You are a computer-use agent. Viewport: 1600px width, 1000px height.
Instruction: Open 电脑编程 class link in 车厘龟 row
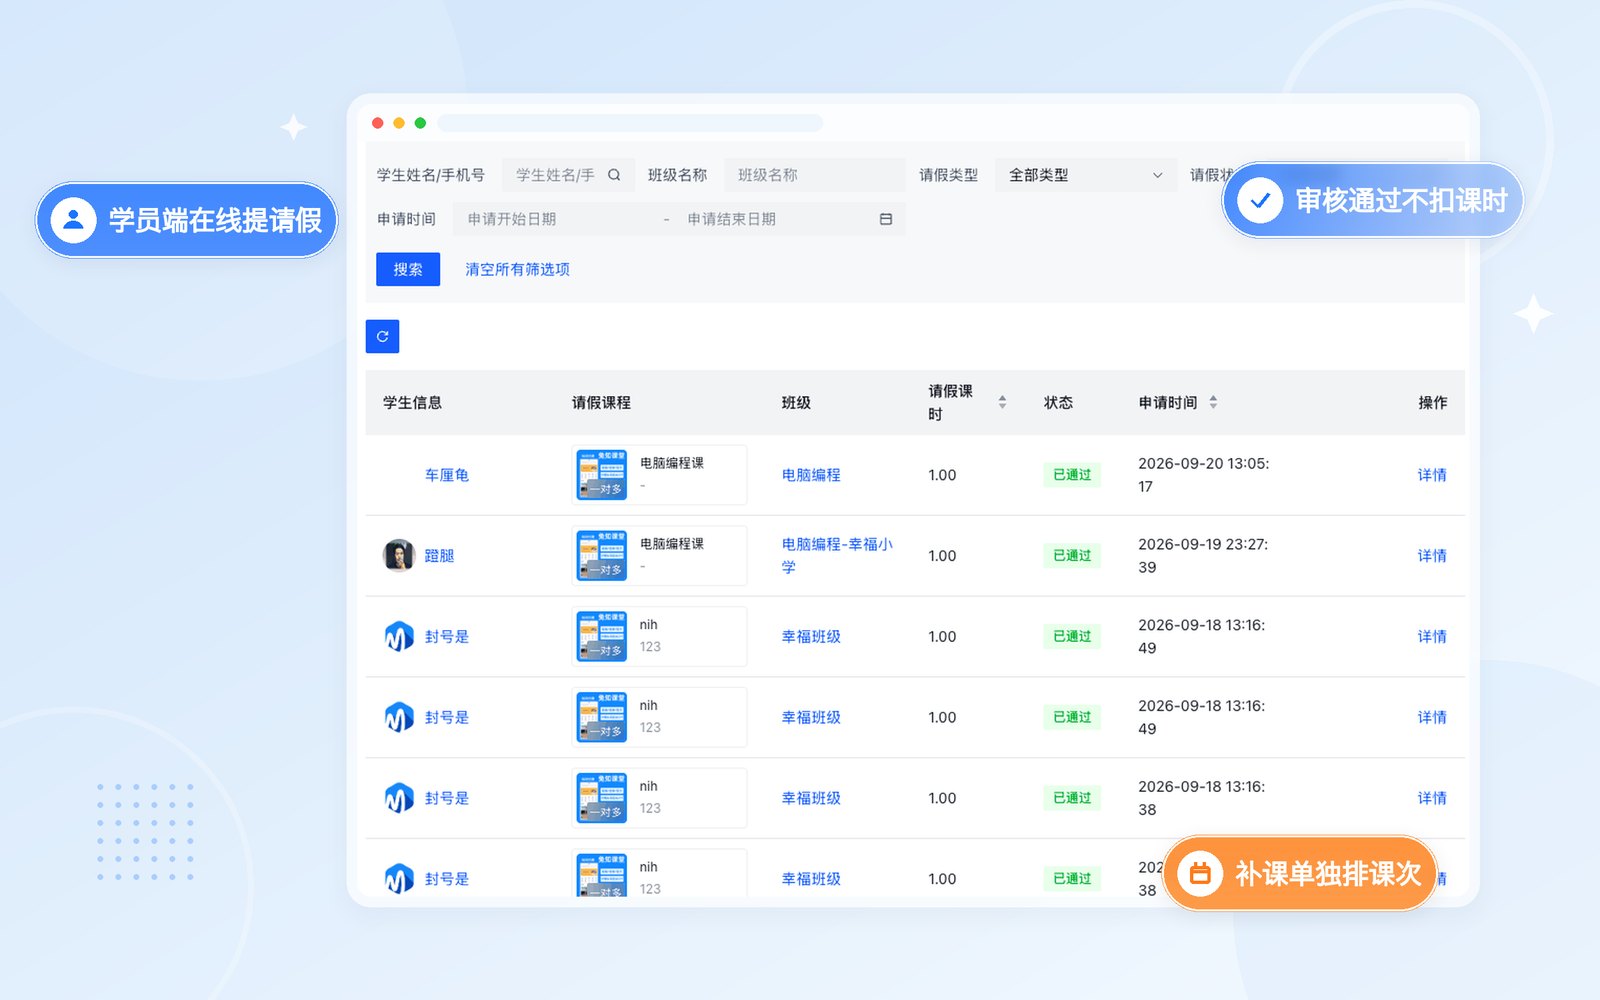coord(811,475)
